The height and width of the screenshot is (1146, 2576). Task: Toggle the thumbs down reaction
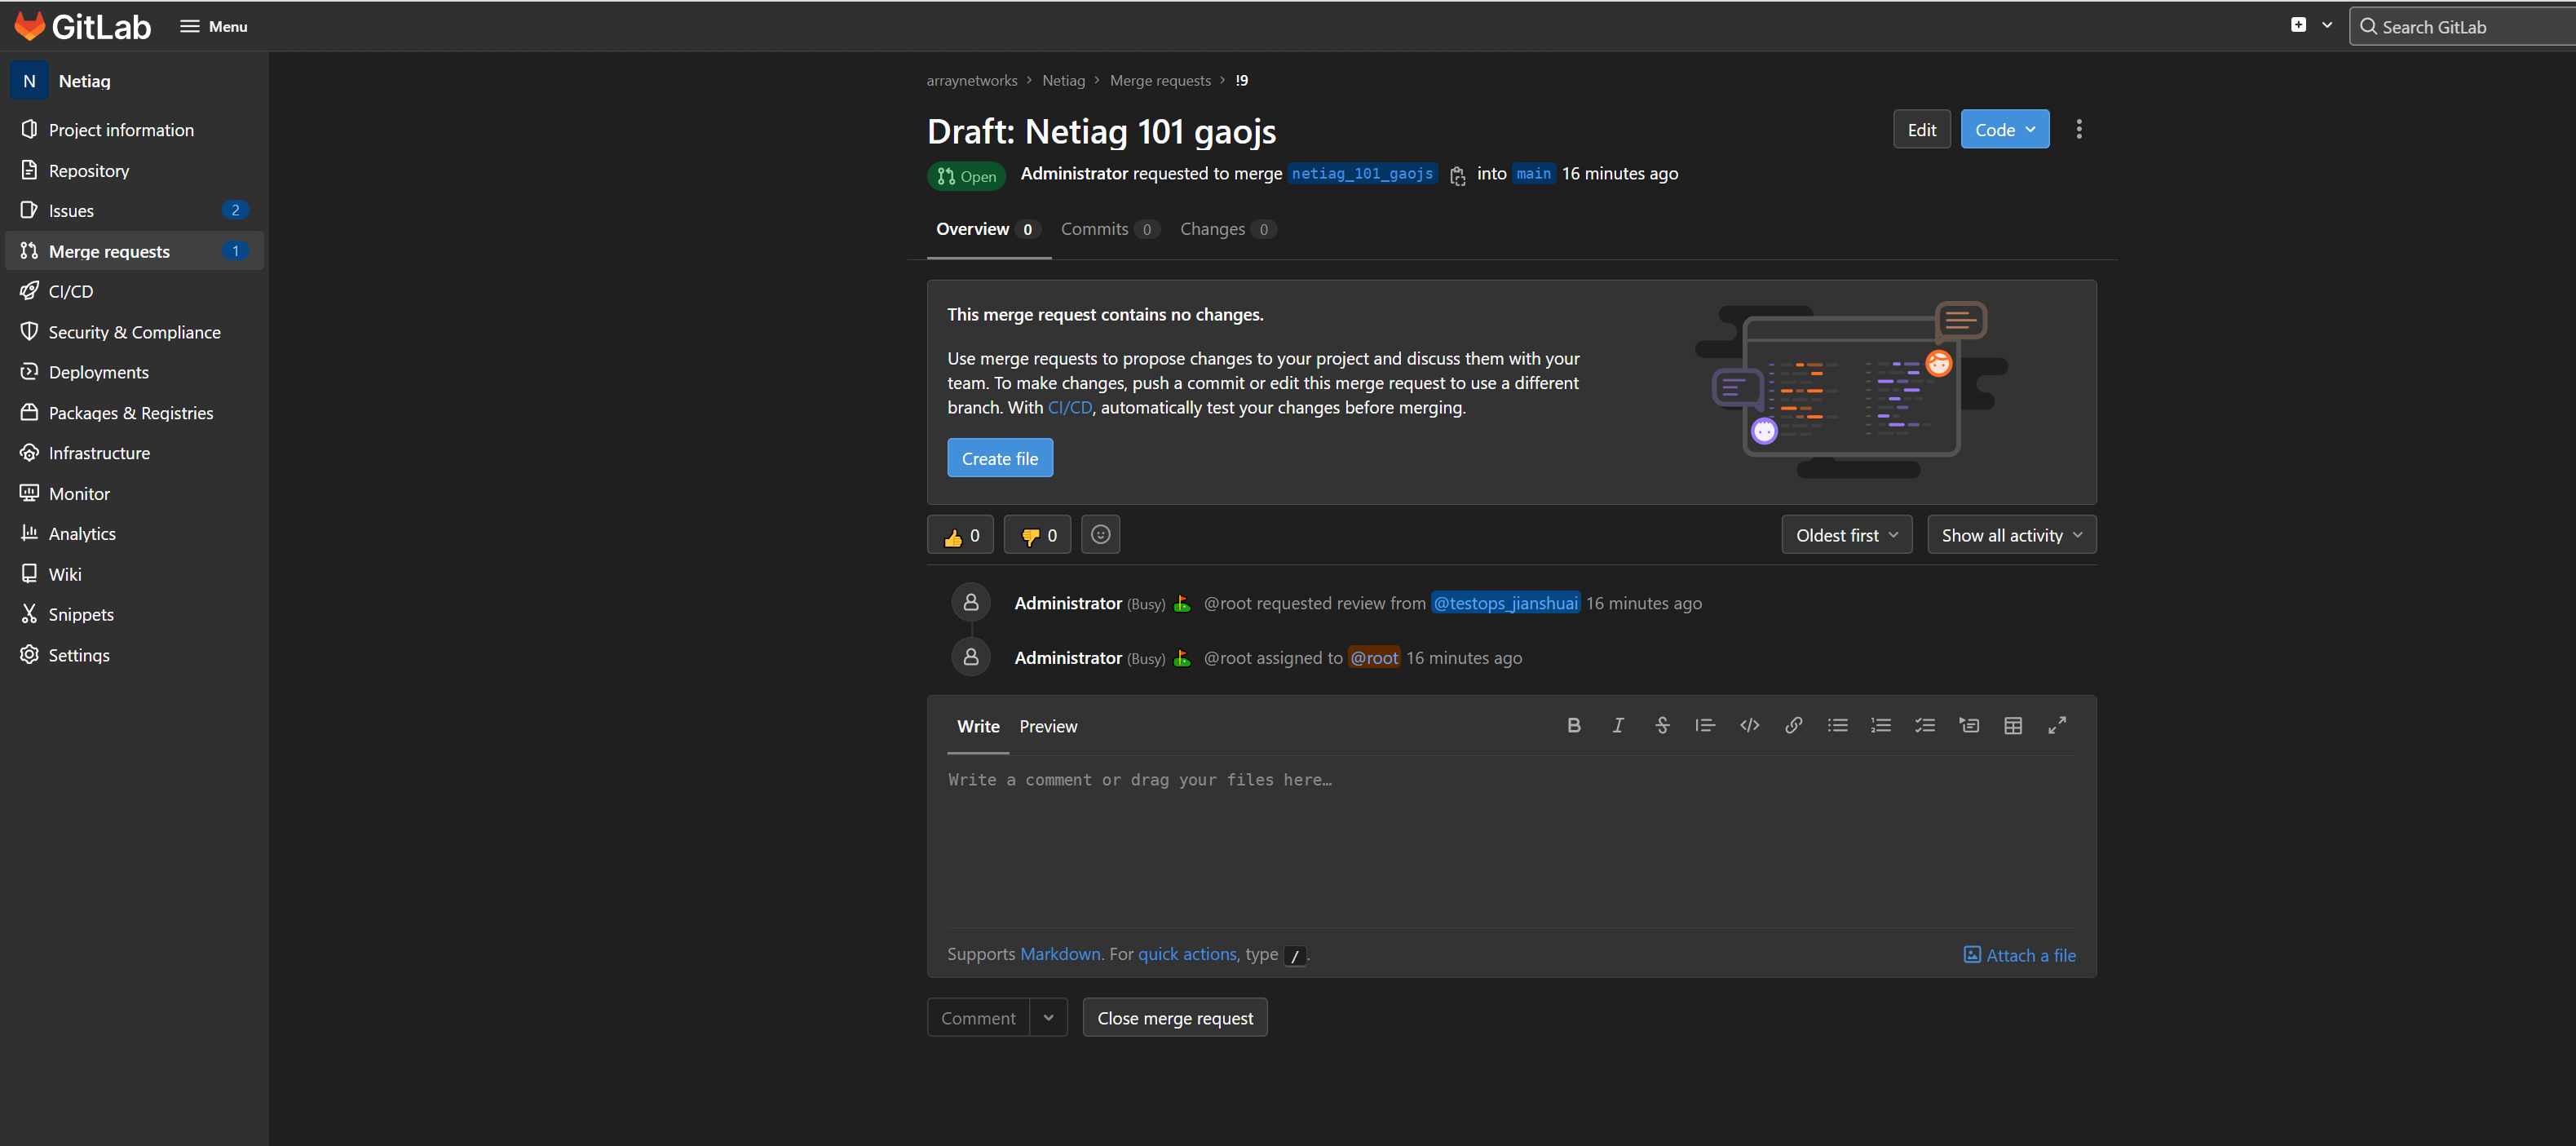tap(1037, 535)
